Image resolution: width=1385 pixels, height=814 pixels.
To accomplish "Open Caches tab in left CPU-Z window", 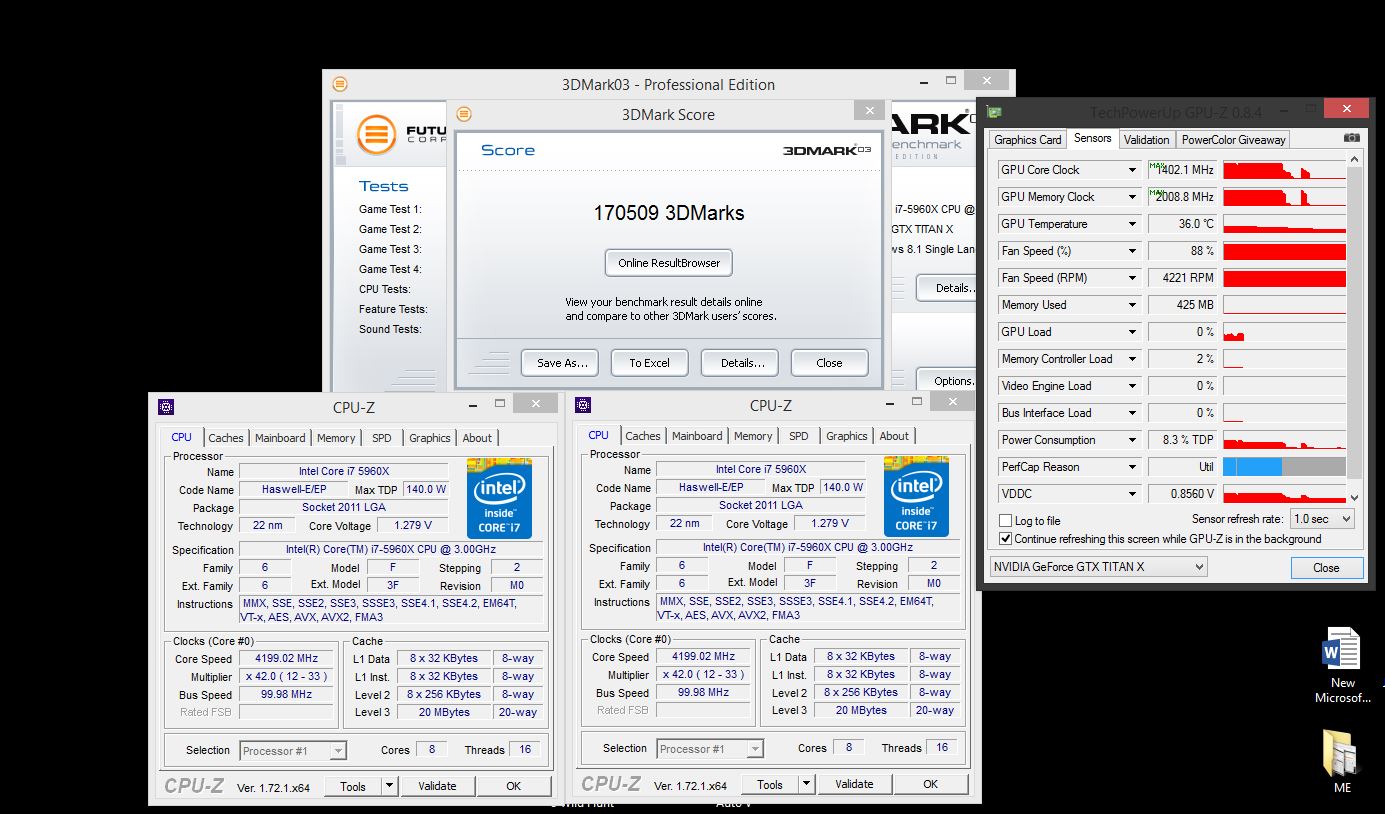I will point(225,438).
